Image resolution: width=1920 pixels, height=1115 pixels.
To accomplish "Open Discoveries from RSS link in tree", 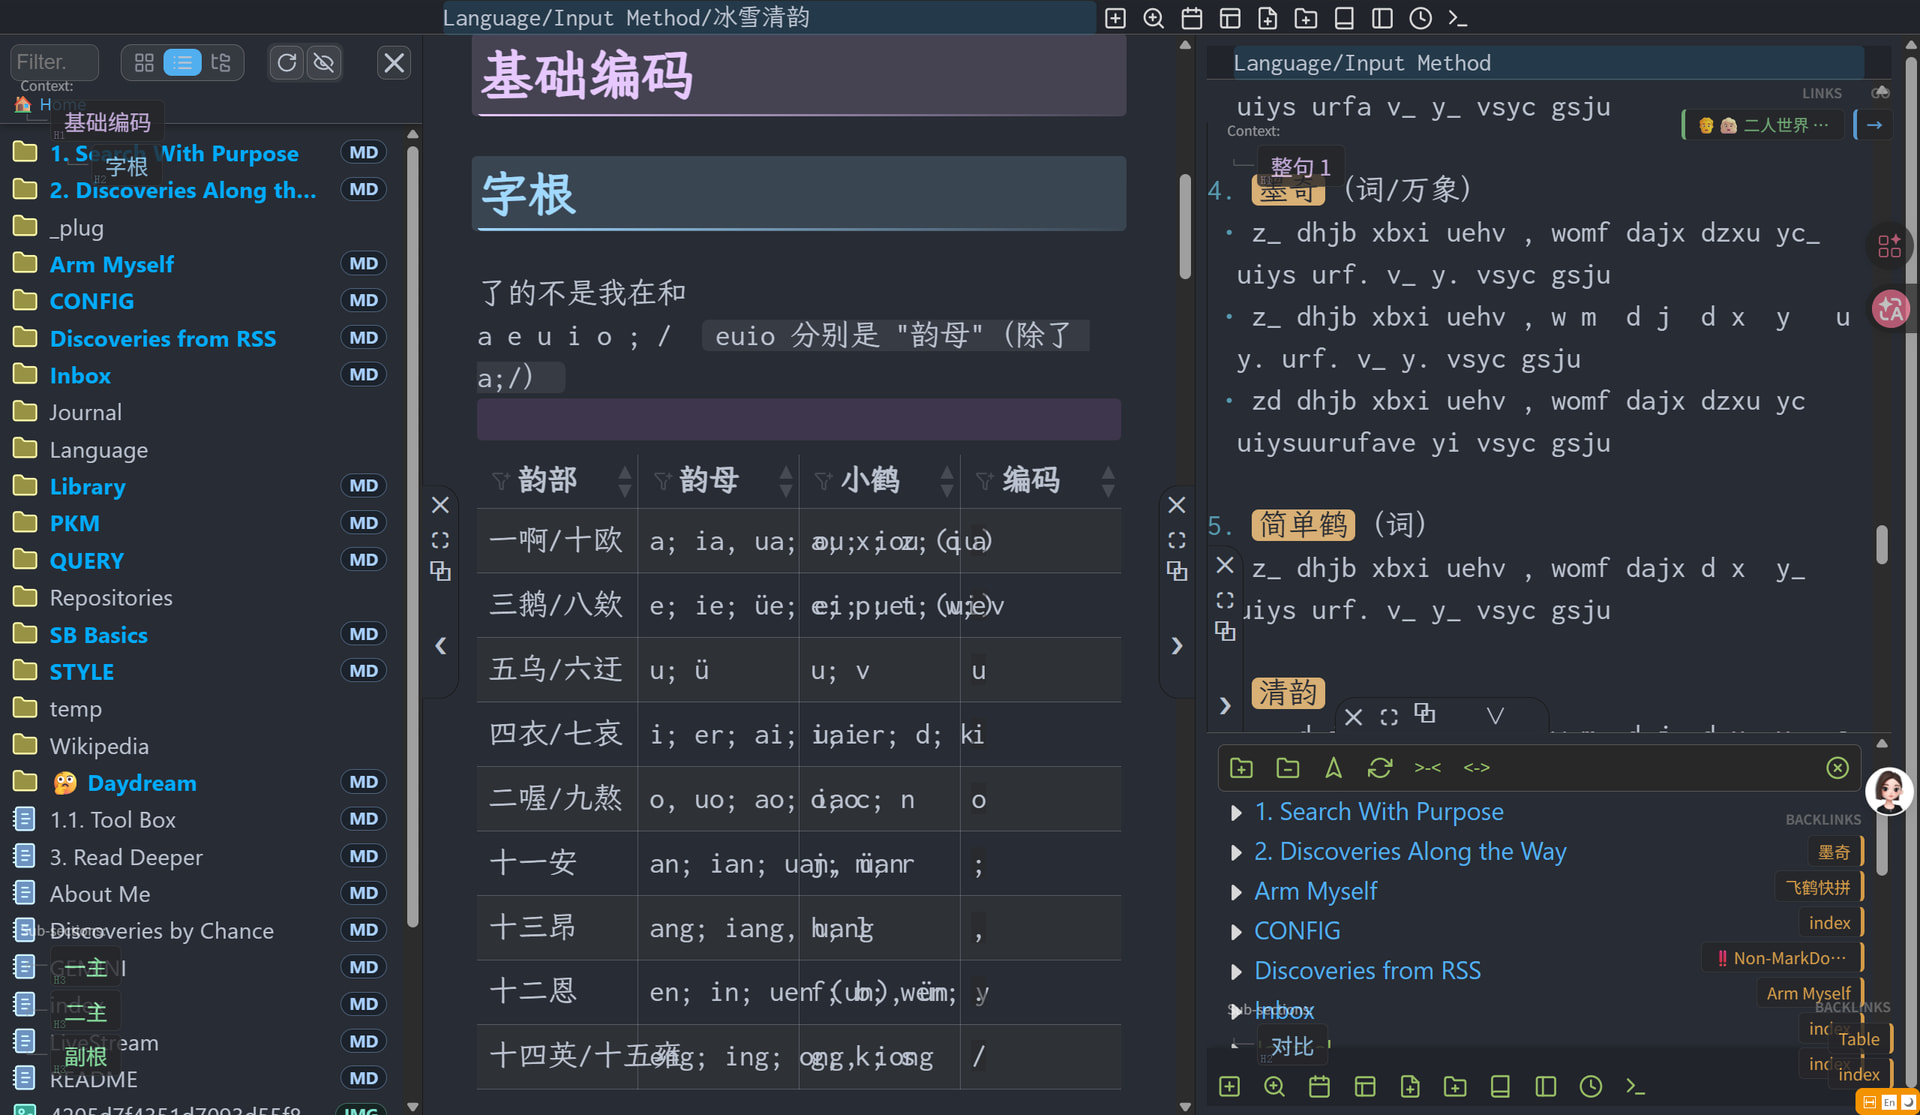I will 1367,971.
